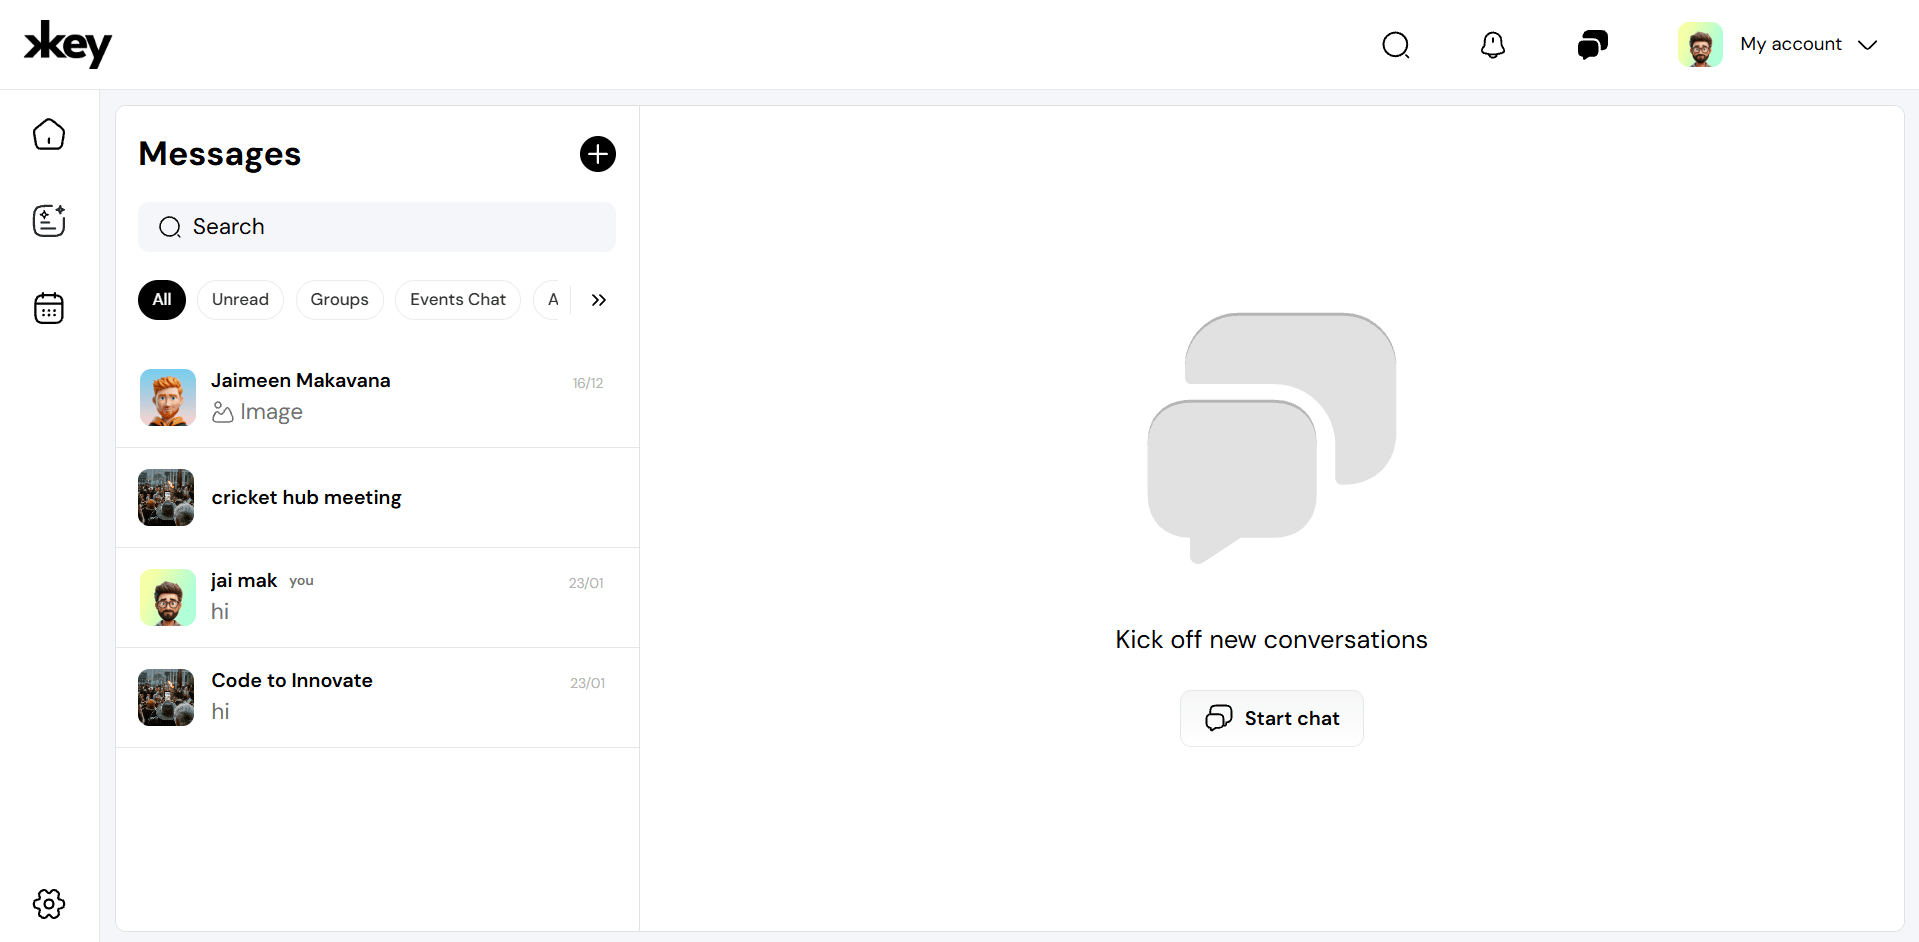Viewport: 1919px width, 942px height.
Task: Create new message with plus button
Action: (597, 154)
